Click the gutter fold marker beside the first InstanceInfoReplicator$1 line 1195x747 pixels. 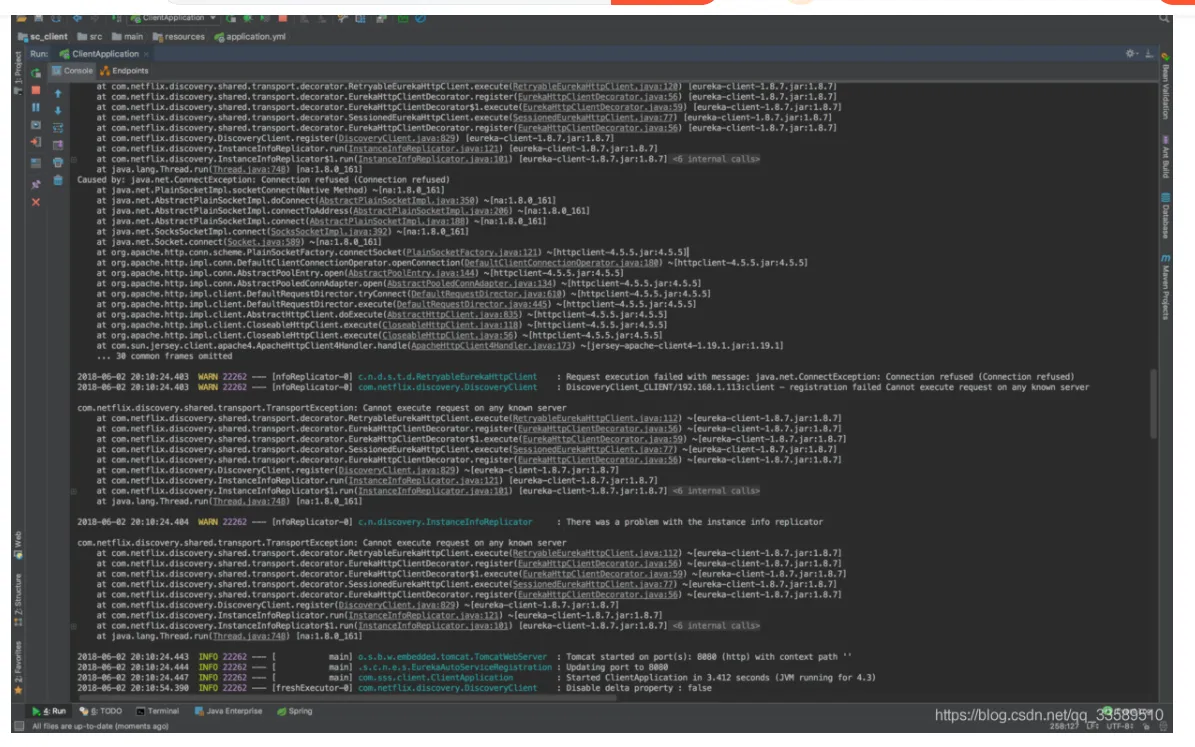(74, 160)
